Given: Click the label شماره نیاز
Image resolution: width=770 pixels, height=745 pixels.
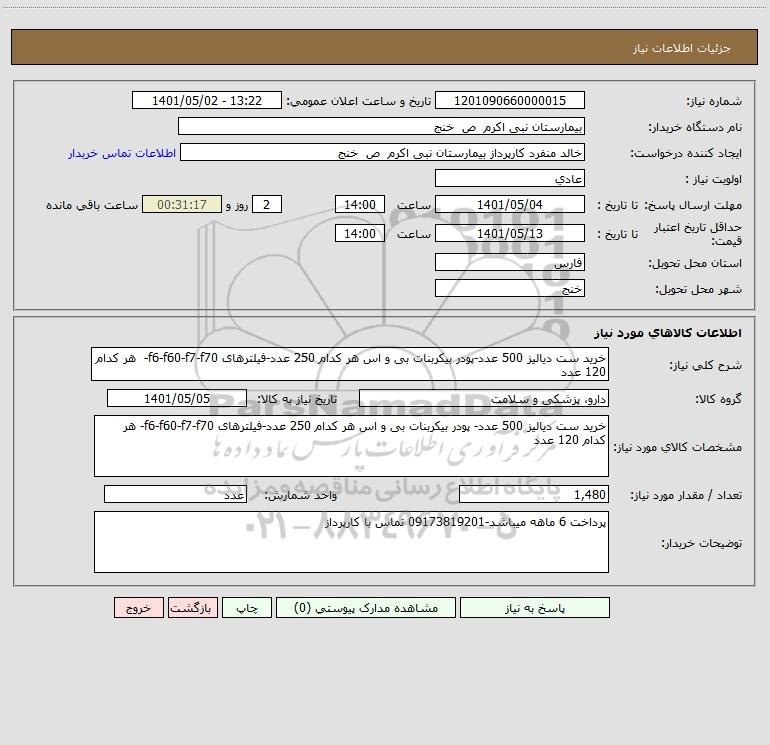Looking at the screenshot, I should coord(714,101).
